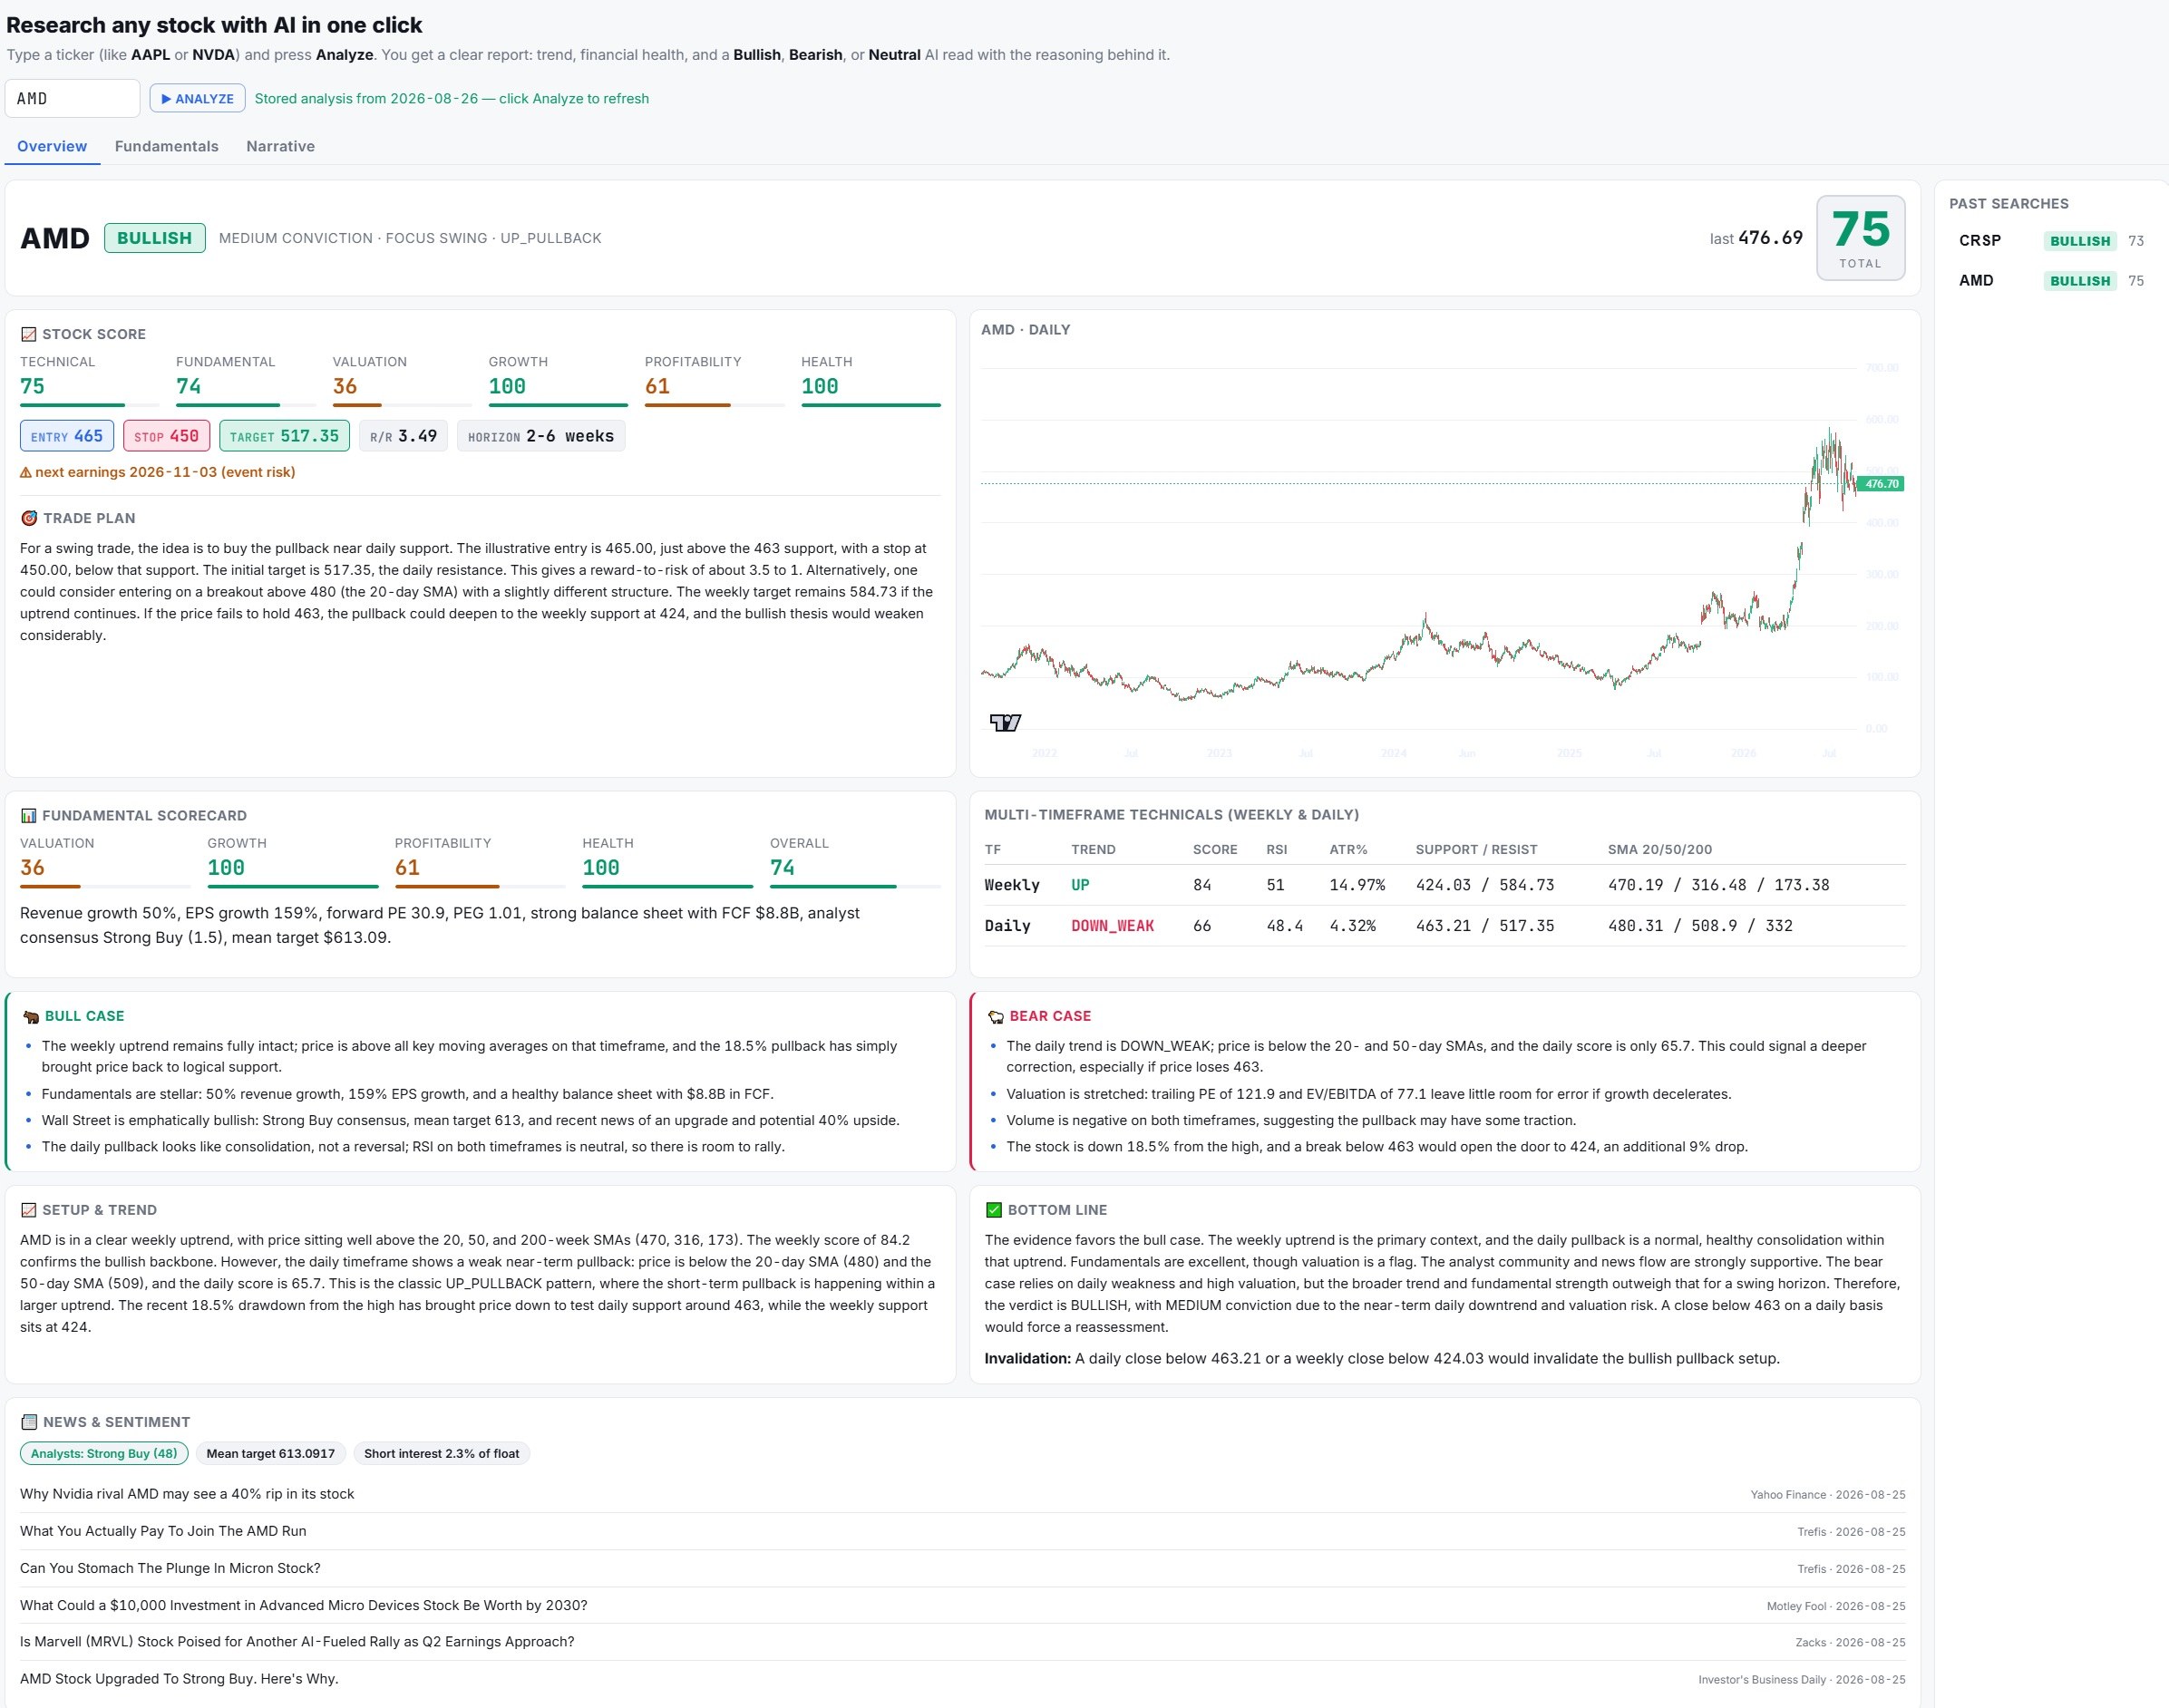Click the Stock Score Profitability 61 progress bar

[x=714, y=405]
